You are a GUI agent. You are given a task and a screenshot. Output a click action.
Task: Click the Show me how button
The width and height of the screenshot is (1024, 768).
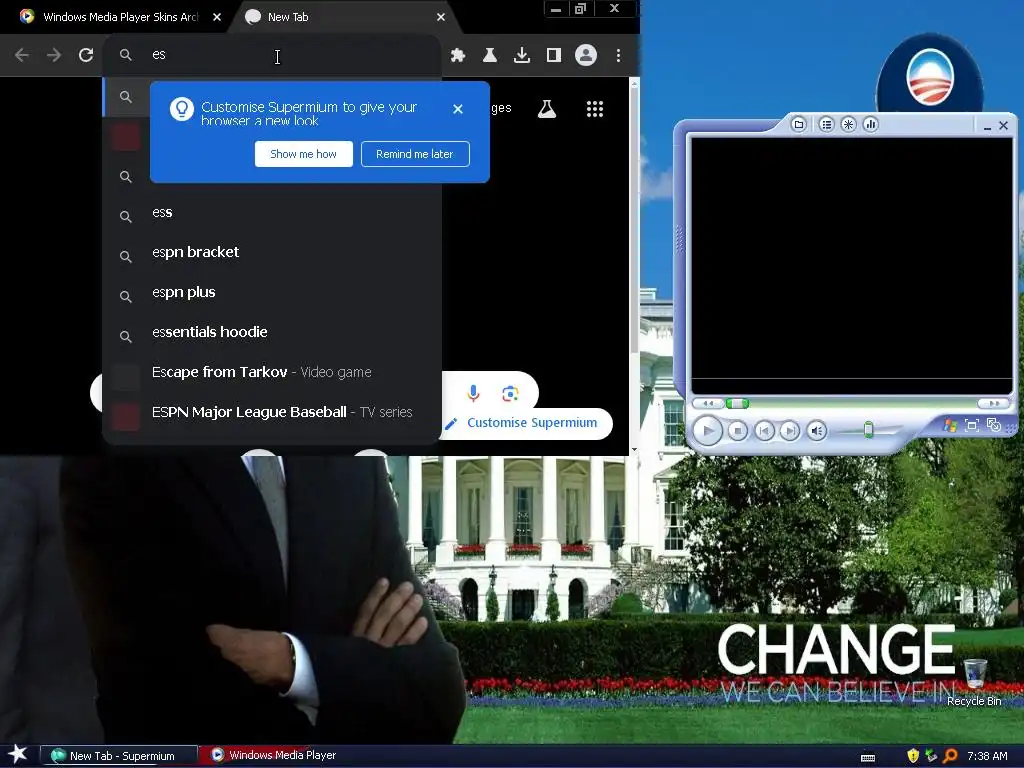point(304,154)
